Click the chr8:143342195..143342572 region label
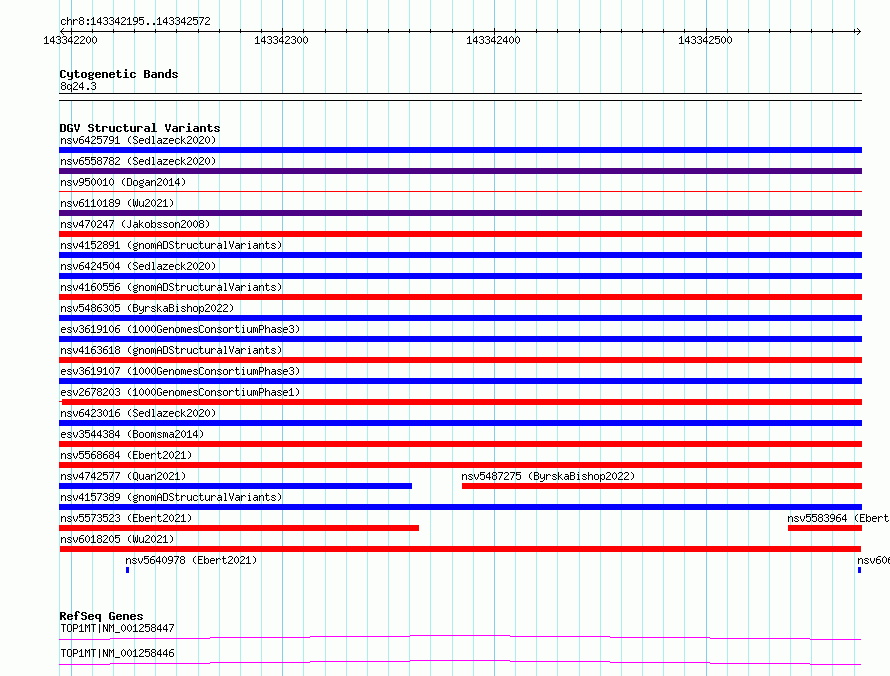 click(135, 21)
